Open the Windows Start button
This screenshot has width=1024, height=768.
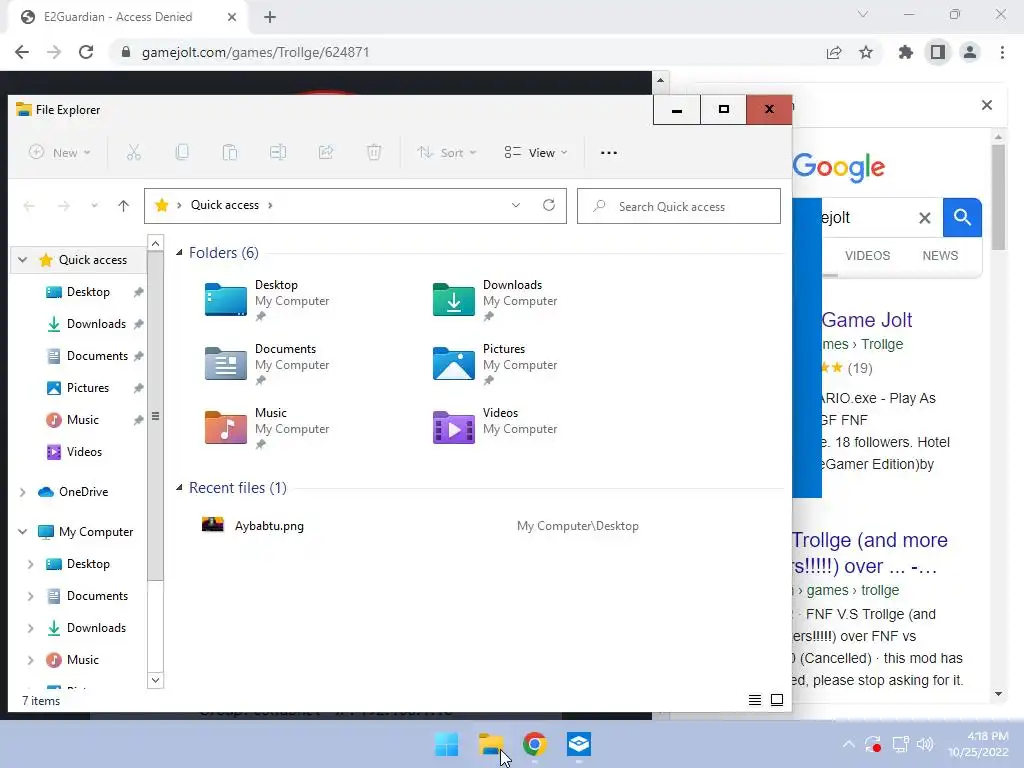click(x=447, y=744)
